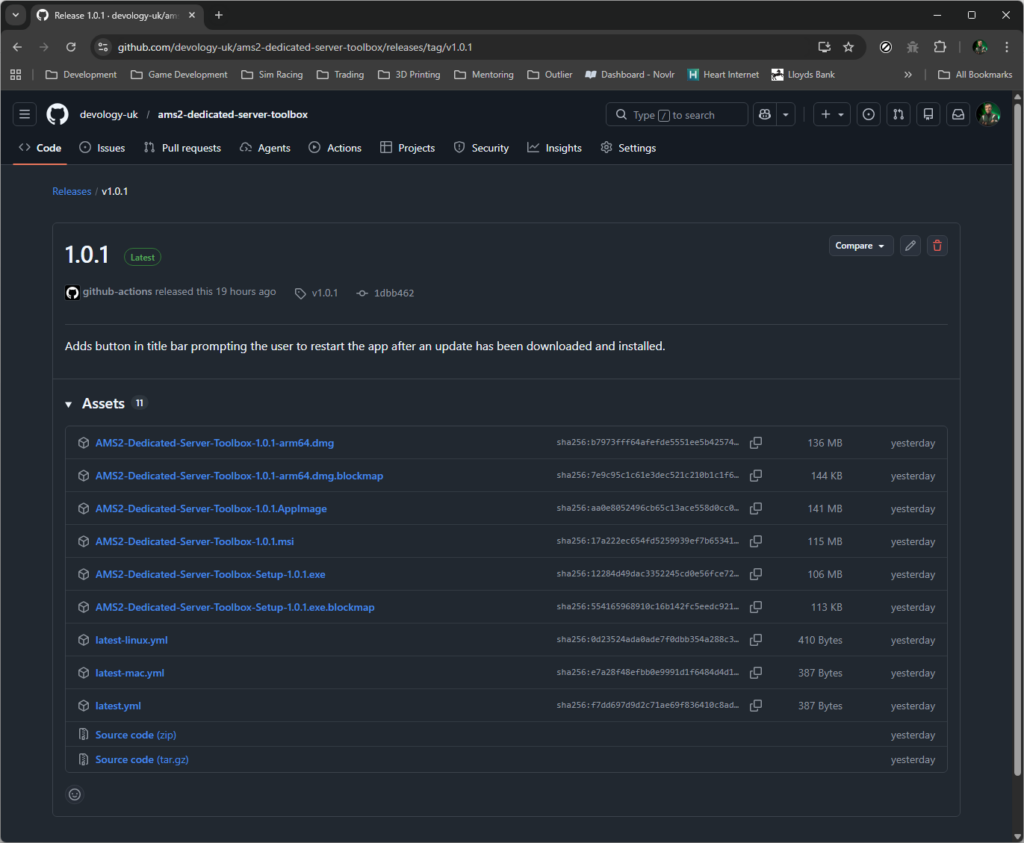This screenshot has height=843, width=1024.
Task: Open the Copilot chat icon
Action: pyautogui.click(x=765, y=115)
